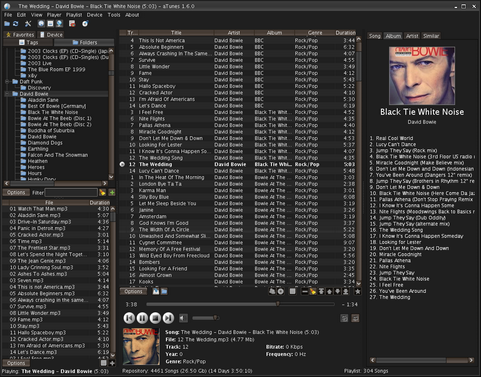Image resolution: width=481 pixels, height=377 pixels.
Task: Clear playlist using broom icon in playlist toolbar
Action: (x=313, y=292)
